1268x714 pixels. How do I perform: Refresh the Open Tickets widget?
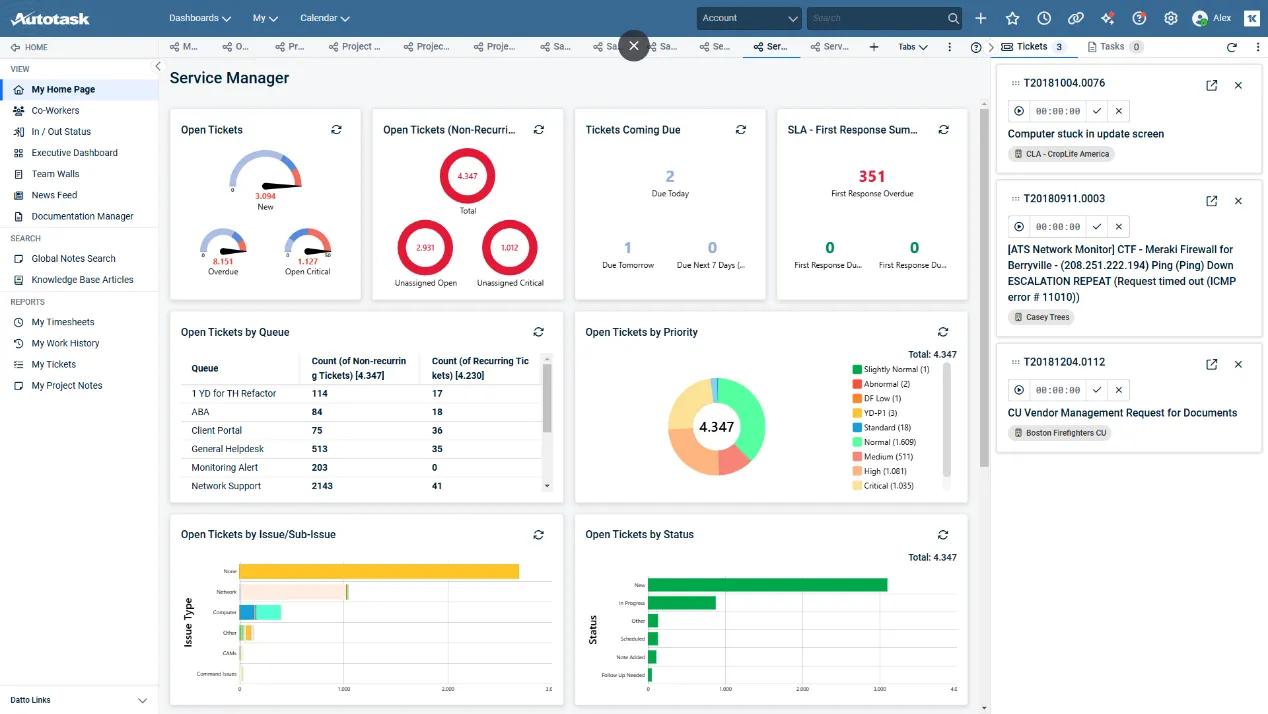tap(337, 130)
